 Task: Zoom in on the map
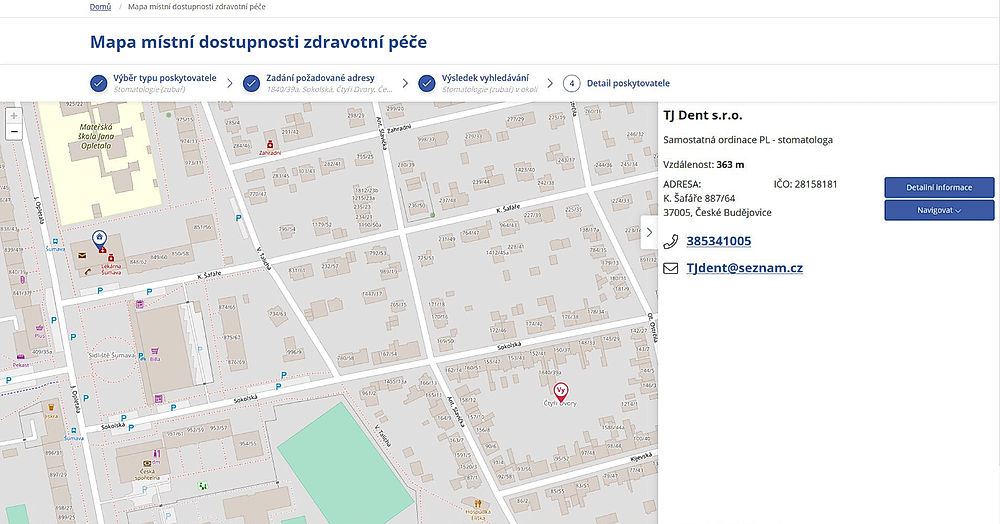[x=14, y=114]
